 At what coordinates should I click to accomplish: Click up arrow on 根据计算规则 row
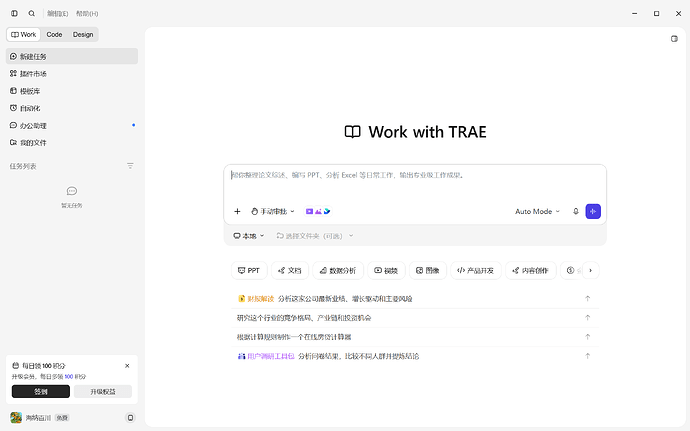coord(587,337)
